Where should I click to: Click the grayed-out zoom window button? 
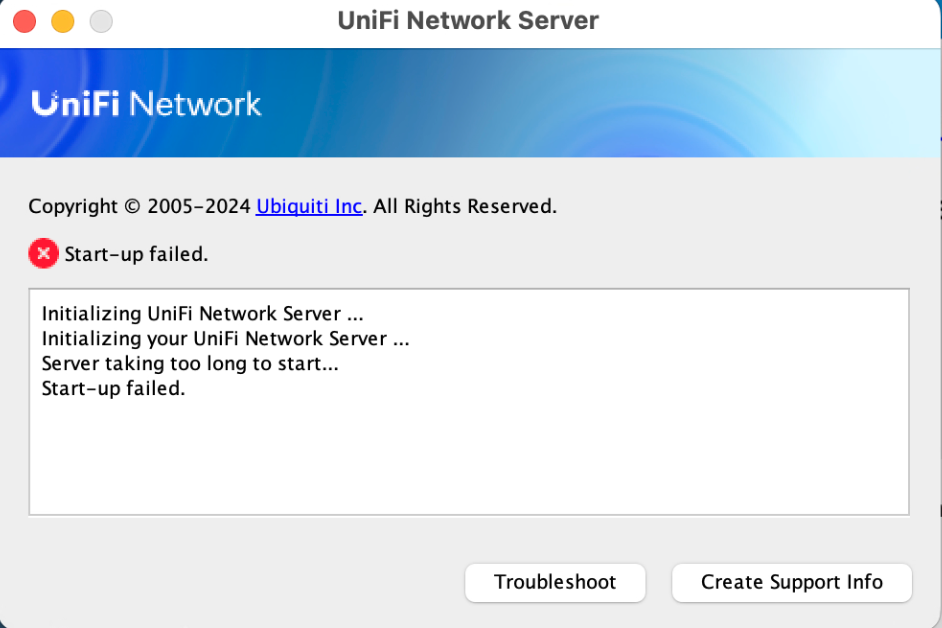101,22
